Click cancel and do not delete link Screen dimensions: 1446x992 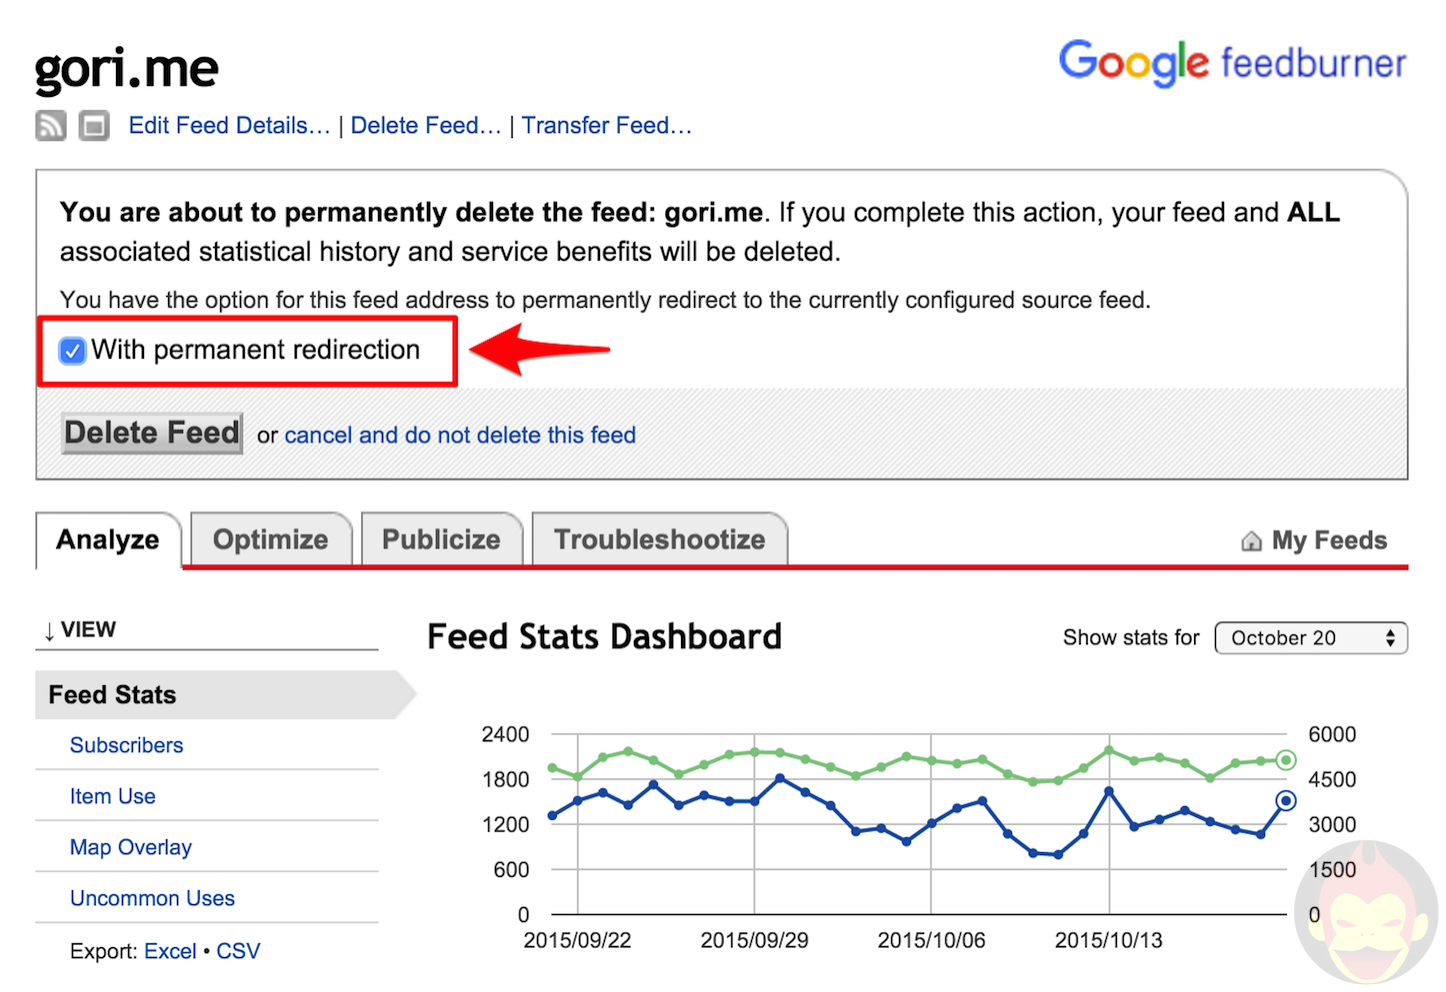[460, 436]
